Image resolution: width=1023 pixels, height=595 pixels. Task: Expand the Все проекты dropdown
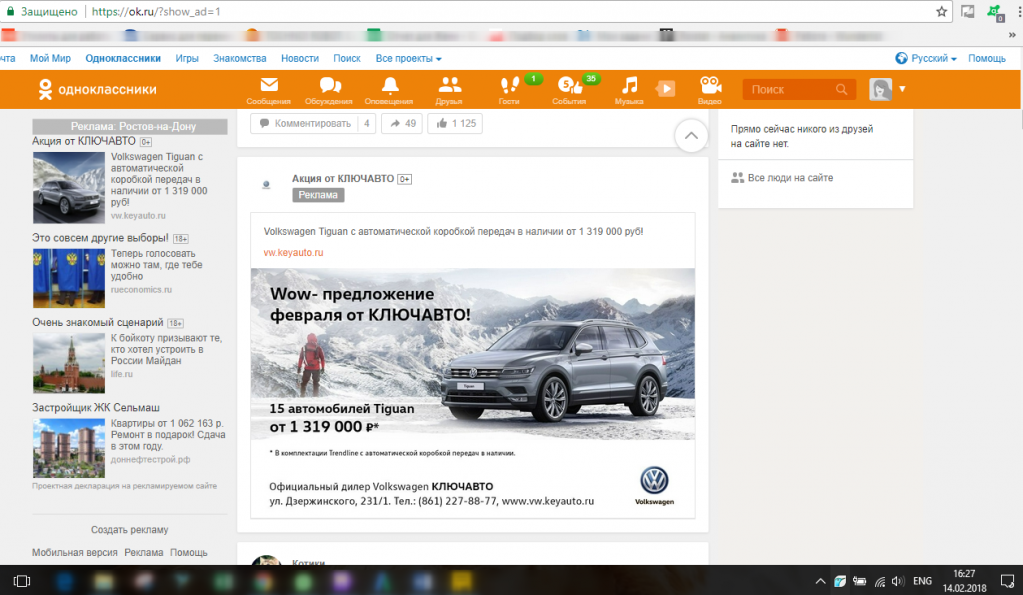[x=408, y=58]
